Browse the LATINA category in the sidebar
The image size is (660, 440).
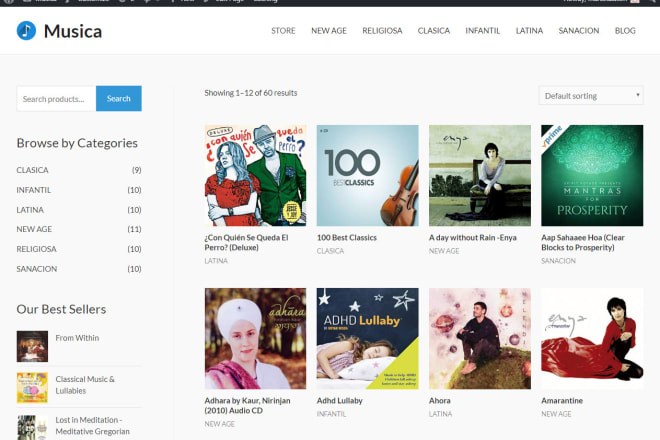pyautogui.click(x=30, y=210)
